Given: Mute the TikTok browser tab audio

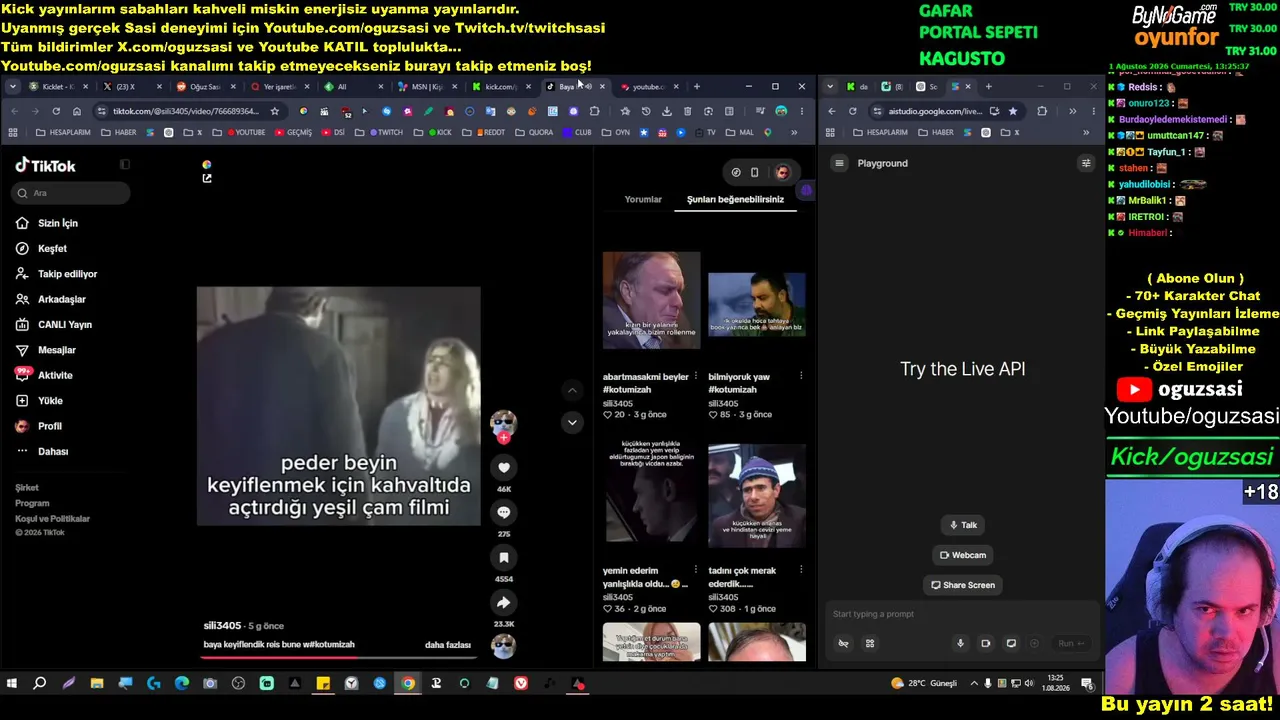Looking at the screenshot, I should pyautogui.click(x=588, y=86).
